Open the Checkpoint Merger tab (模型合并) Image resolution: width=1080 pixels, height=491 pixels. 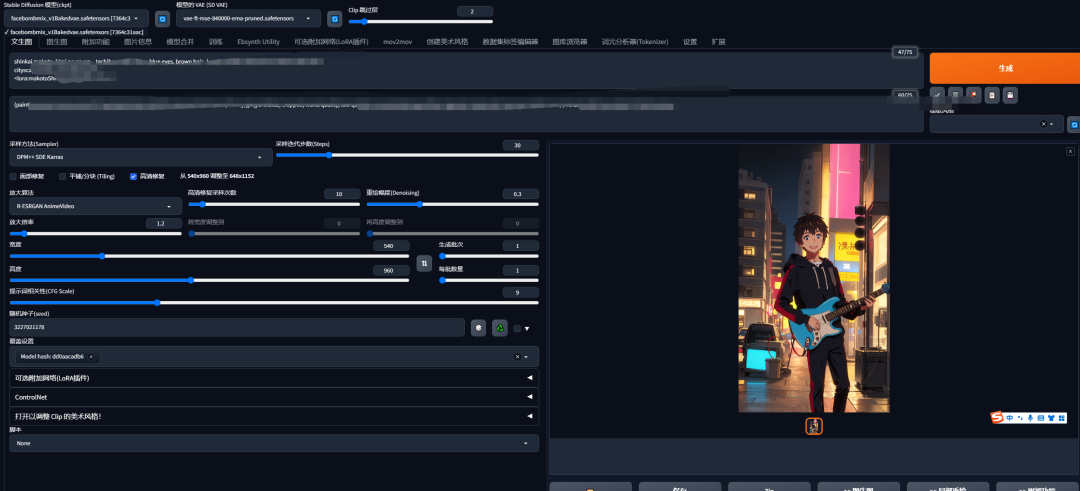(180, 41)
